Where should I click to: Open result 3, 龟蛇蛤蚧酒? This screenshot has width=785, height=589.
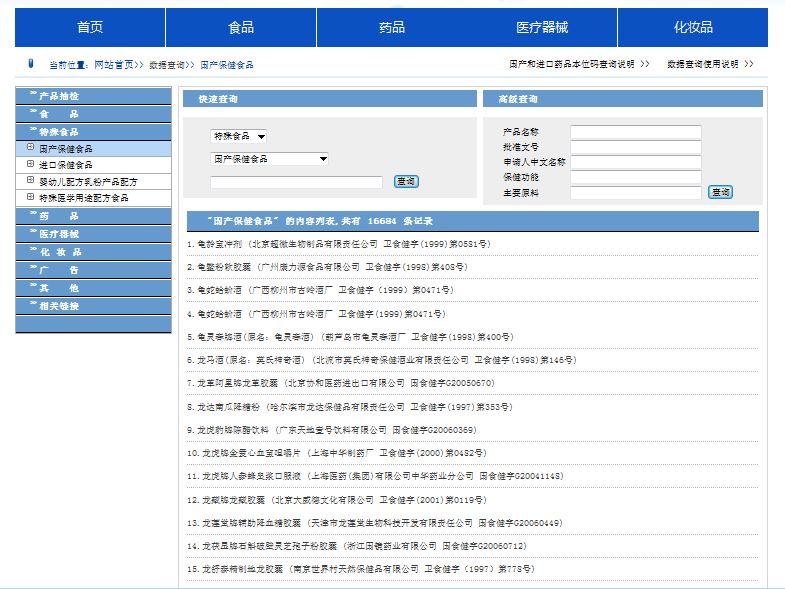click(321, 290)
